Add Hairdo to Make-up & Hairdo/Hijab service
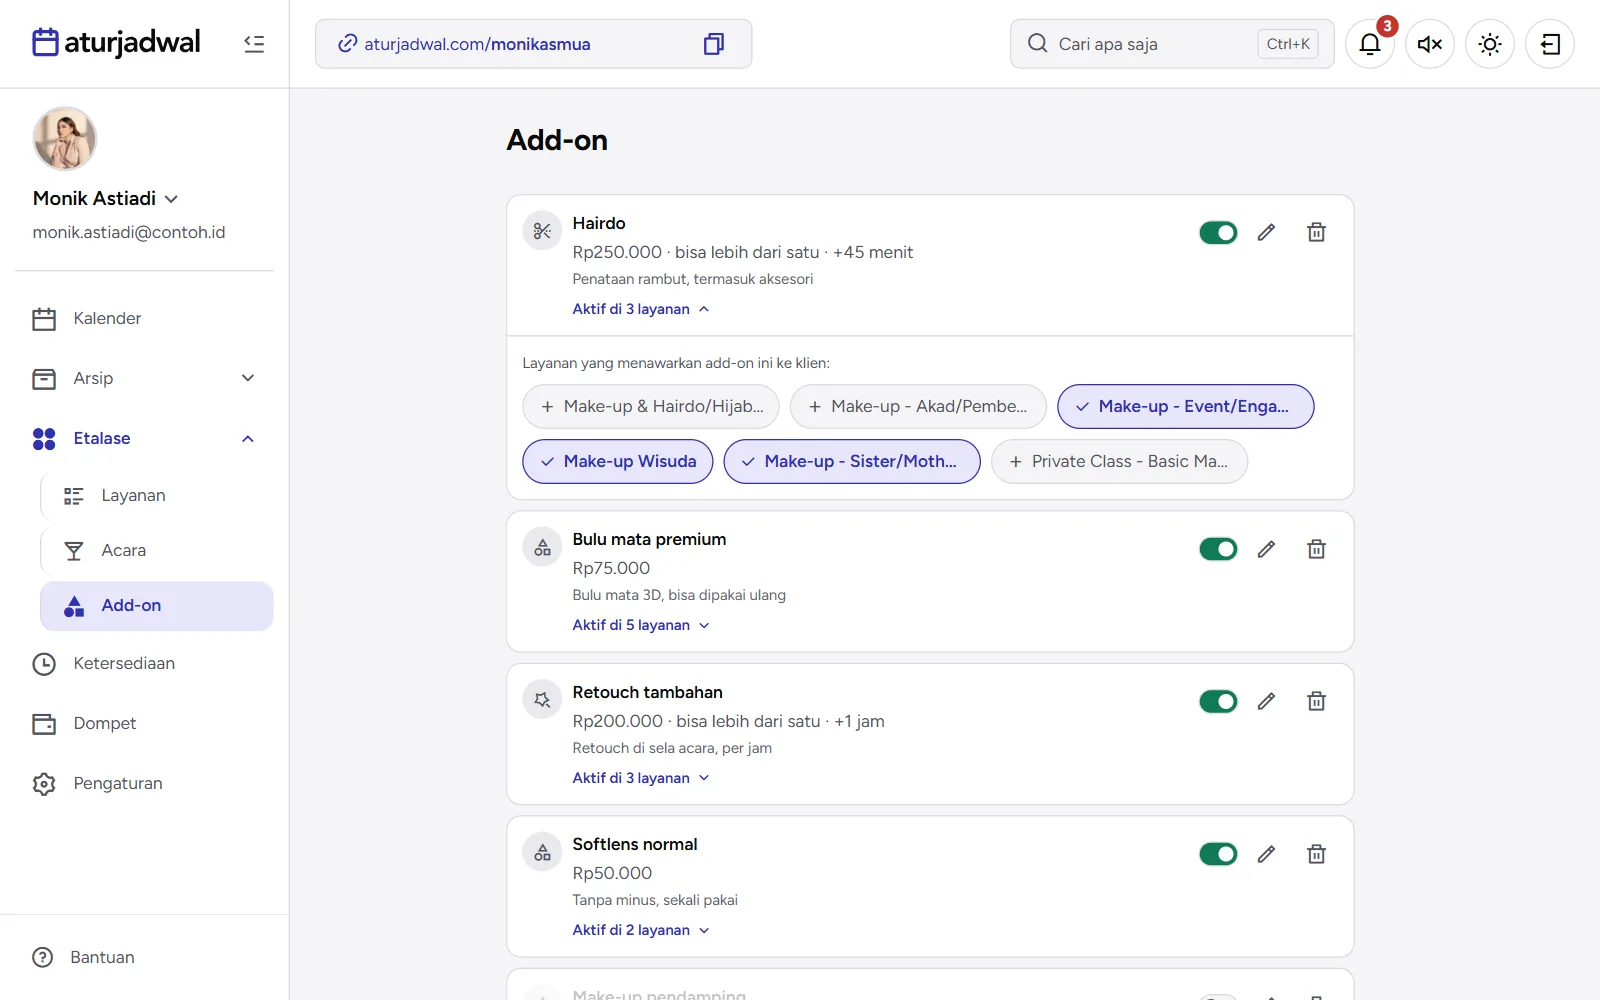 pos(651,407)
